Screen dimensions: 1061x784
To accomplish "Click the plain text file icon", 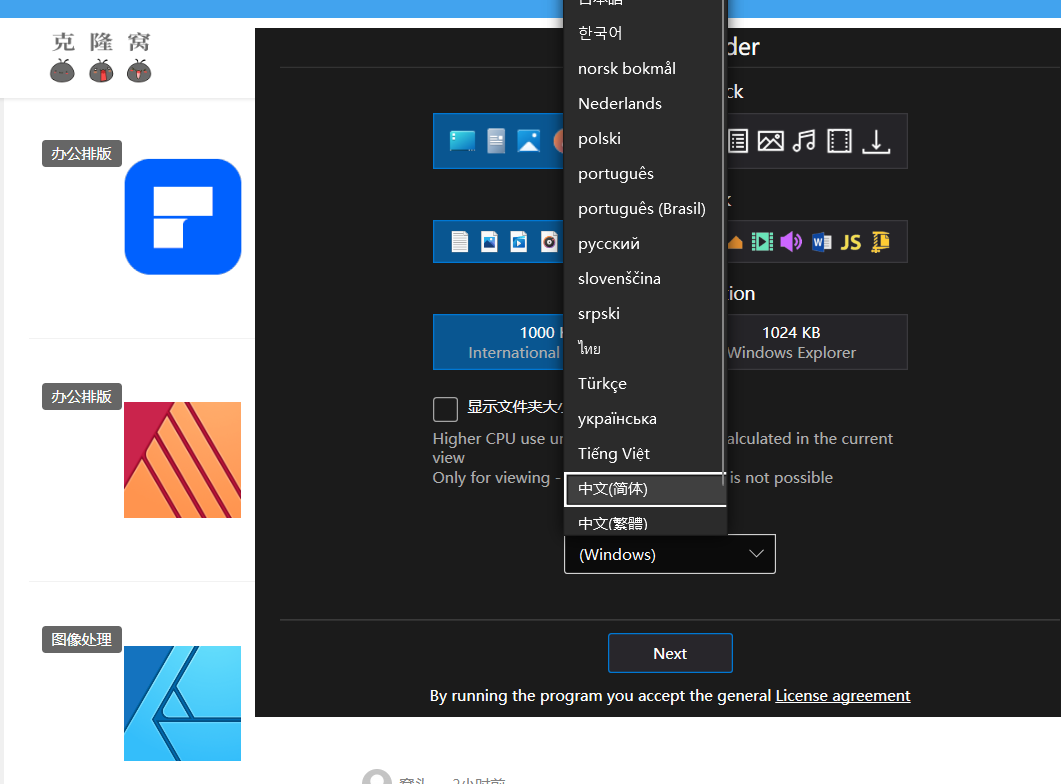I will [x=459, y=241].
